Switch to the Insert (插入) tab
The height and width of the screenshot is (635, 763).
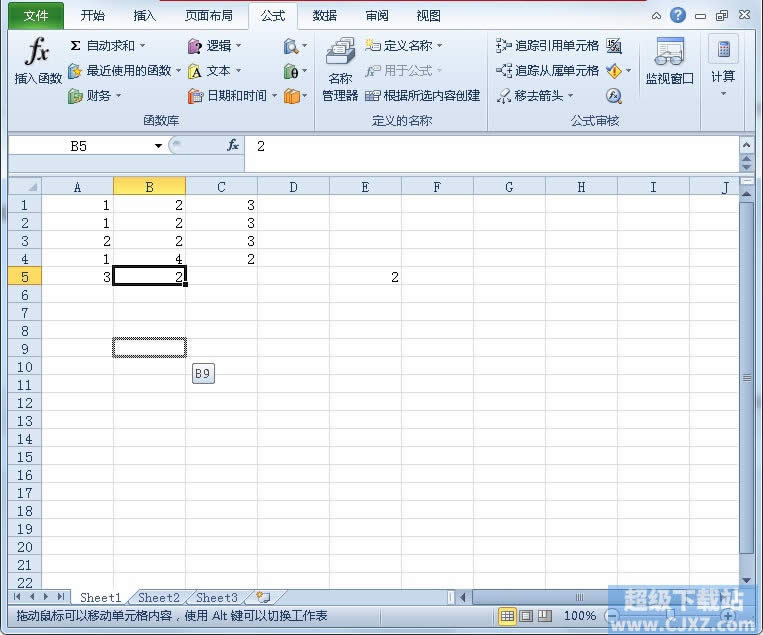pyautogui.click(x=145, y=16)
